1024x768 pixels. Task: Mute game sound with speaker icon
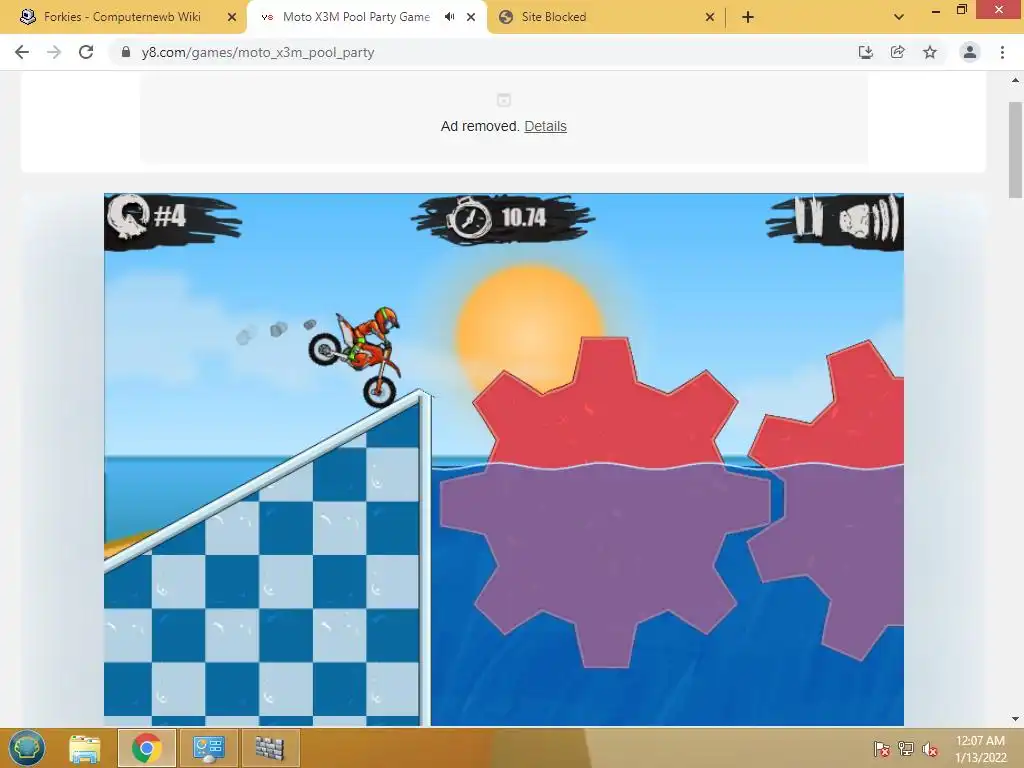tap(869, 220)
